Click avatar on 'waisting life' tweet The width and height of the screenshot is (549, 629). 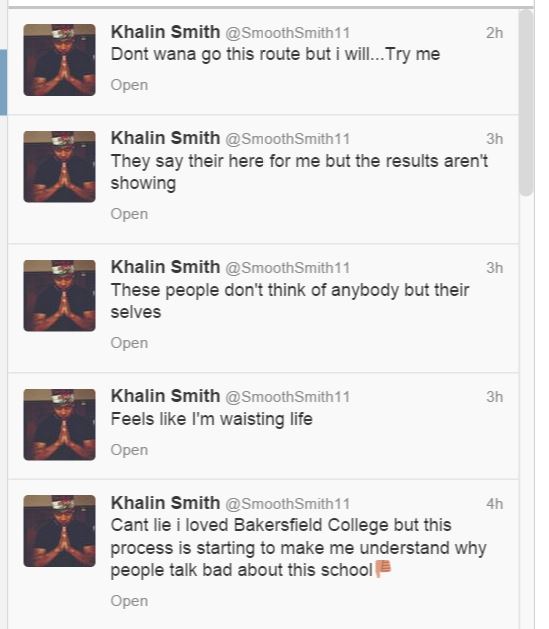(x=59, y=424)
